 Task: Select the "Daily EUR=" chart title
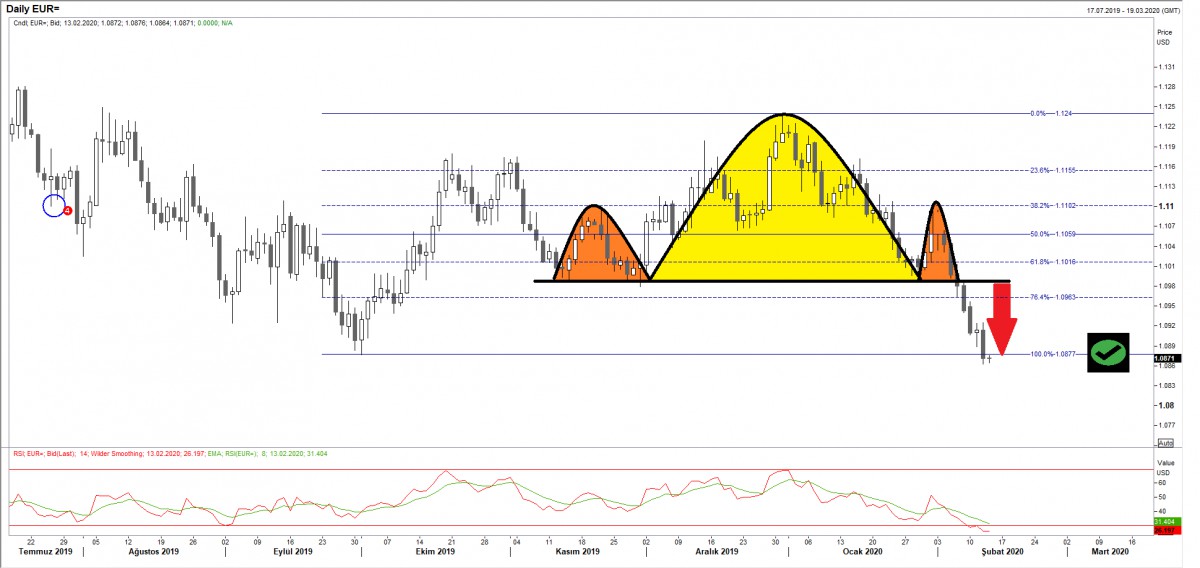[33, 9]
